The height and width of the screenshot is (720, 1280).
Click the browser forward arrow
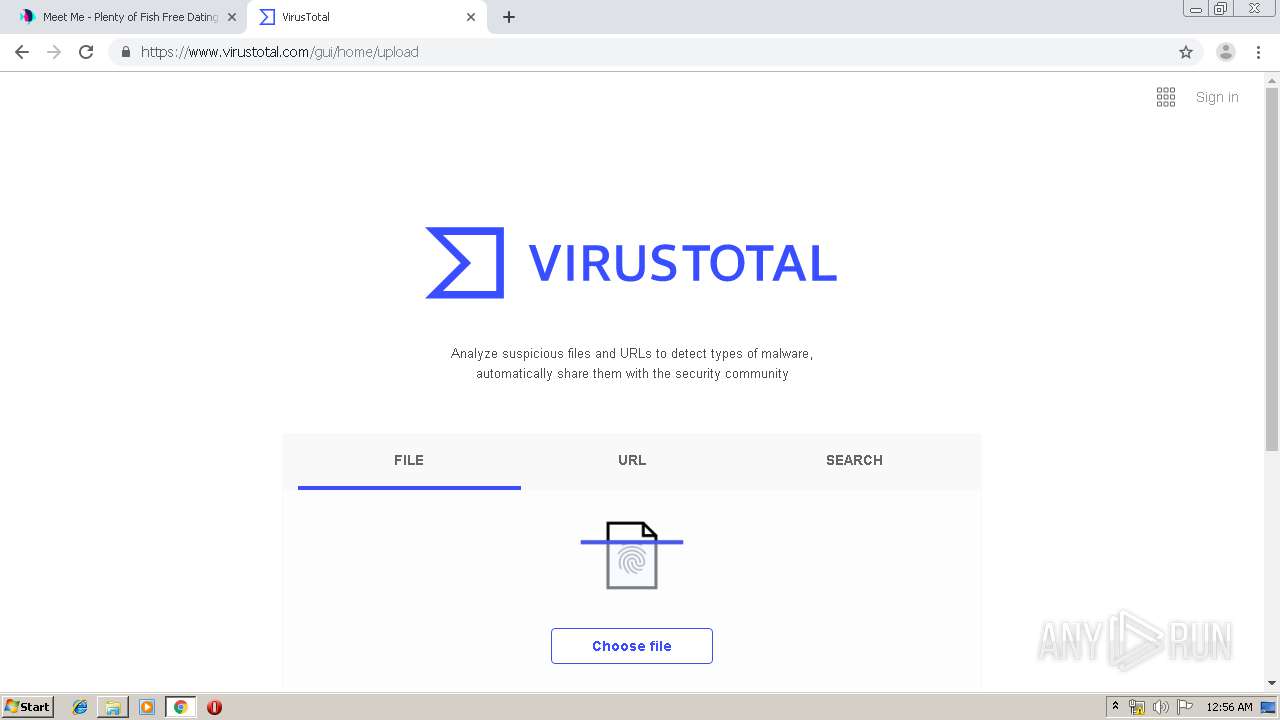coord(54,52)
